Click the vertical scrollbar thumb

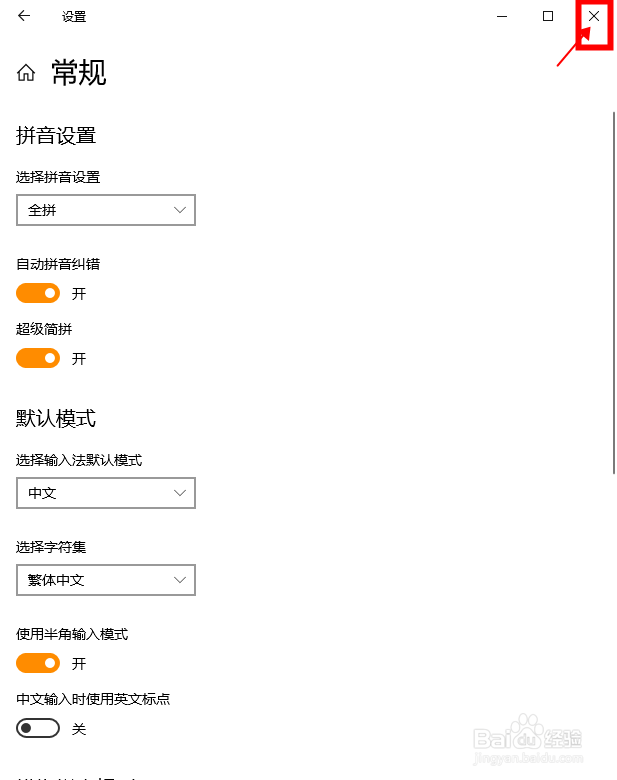(614, 293)
